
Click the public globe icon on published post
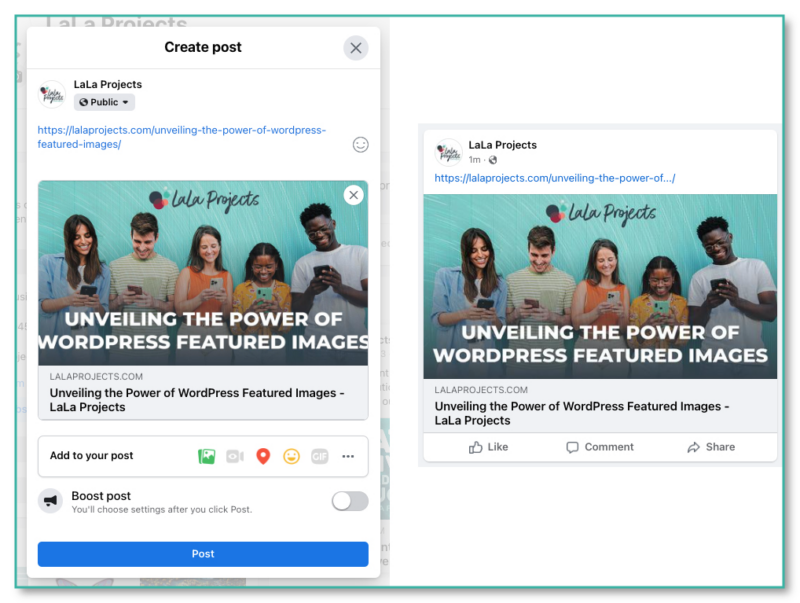tap(493, 160)
